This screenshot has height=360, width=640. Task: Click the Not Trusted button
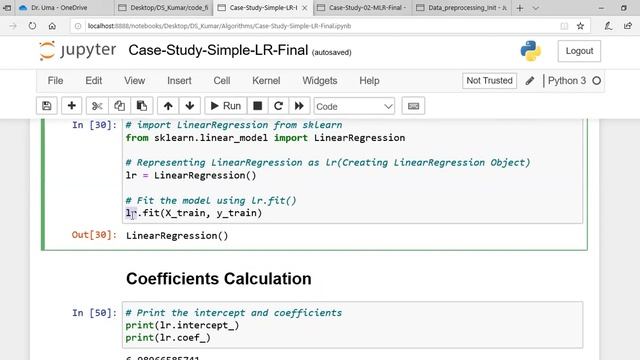489,81
